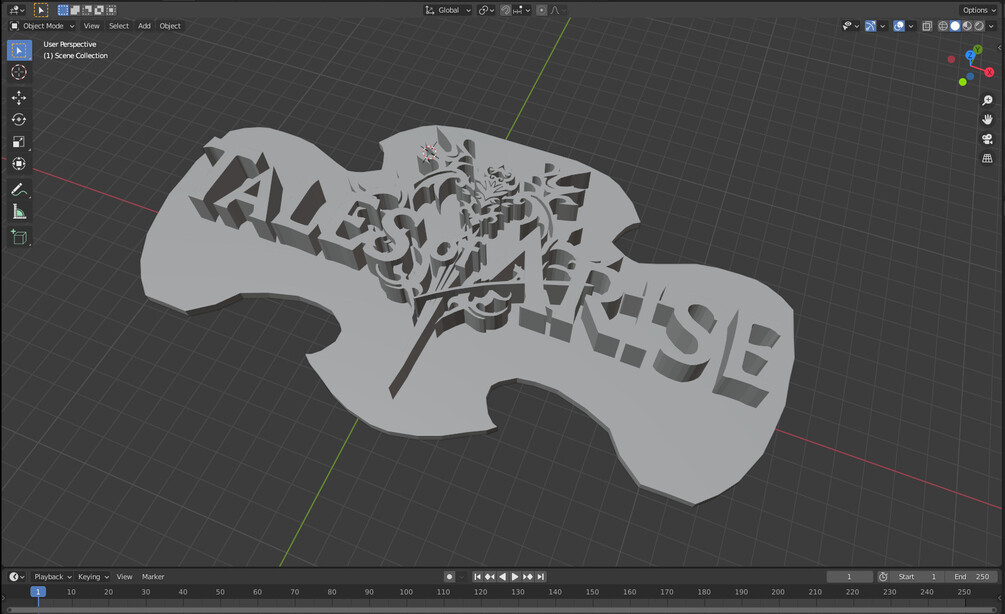
Task: Open the viewport View menu
Action: click(x=92, y=26)
